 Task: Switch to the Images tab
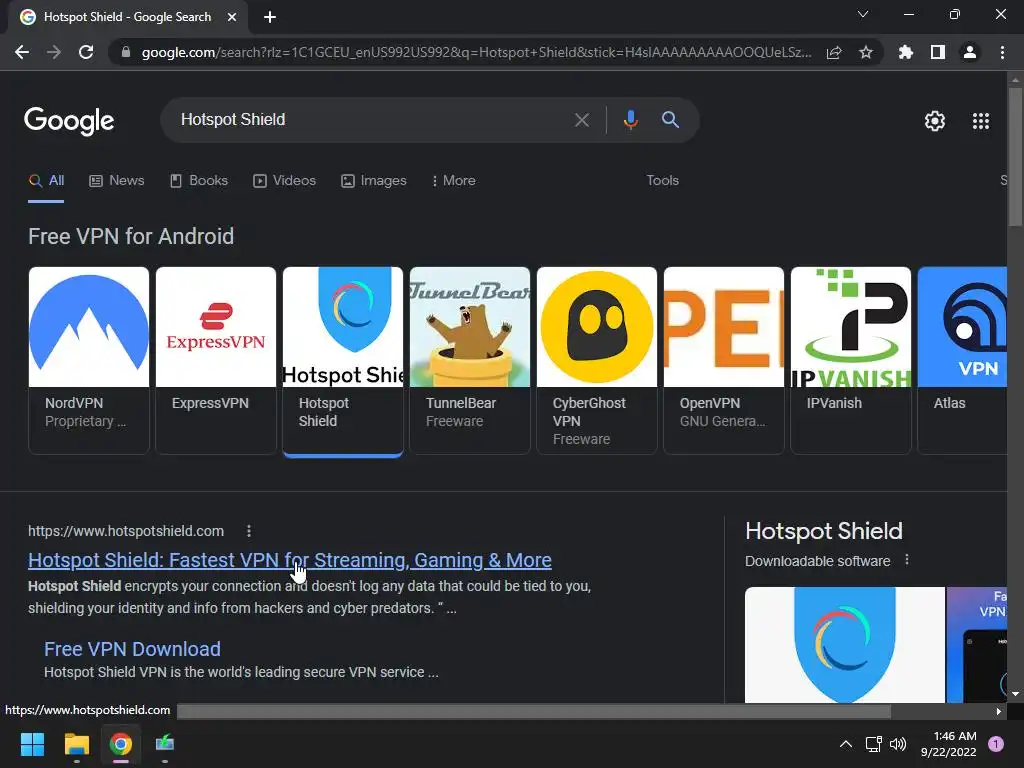374,181
